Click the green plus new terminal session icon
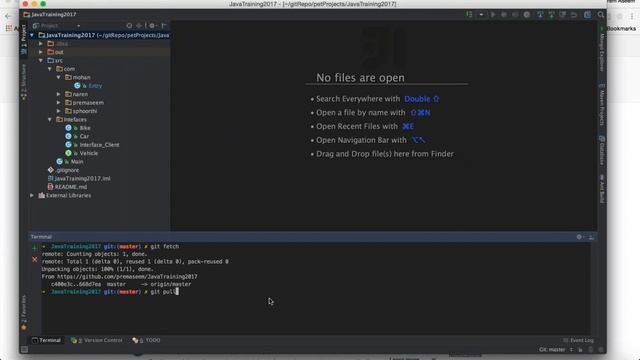 (35, 247)
